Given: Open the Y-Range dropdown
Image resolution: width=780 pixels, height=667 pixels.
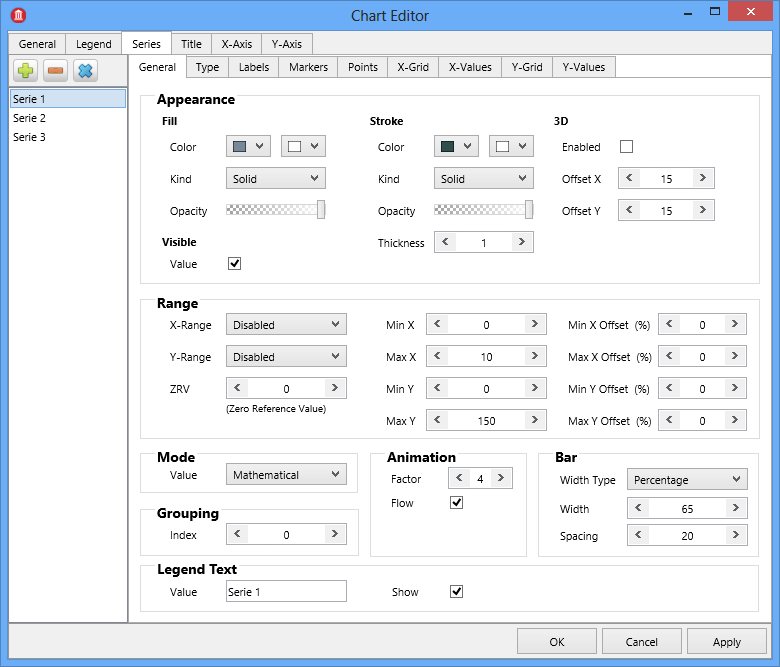Looking at the screenshot, I should click(286, 357).
